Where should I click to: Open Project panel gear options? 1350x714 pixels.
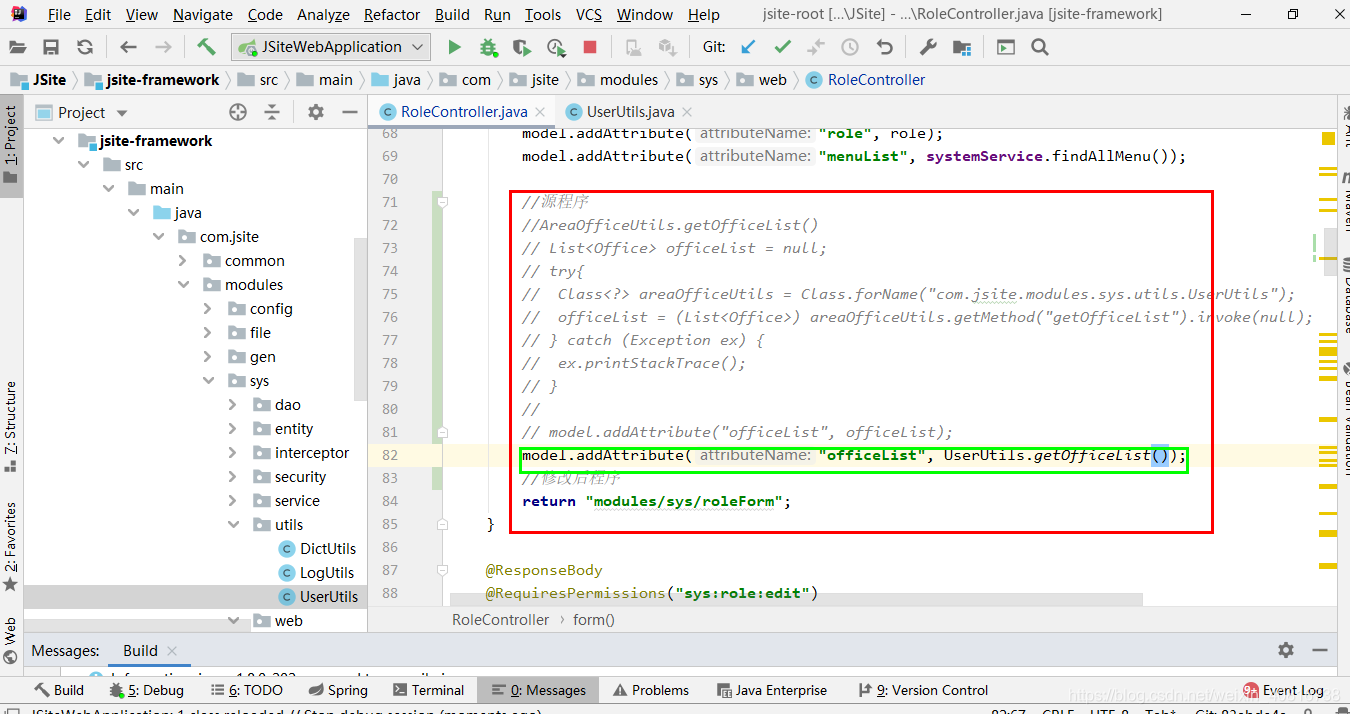tap(316, 112)
